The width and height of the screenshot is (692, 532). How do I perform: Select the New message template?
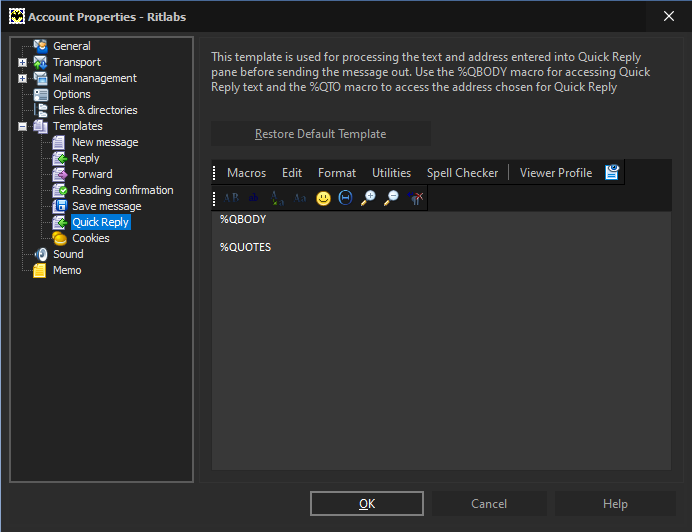click(105, 143)
